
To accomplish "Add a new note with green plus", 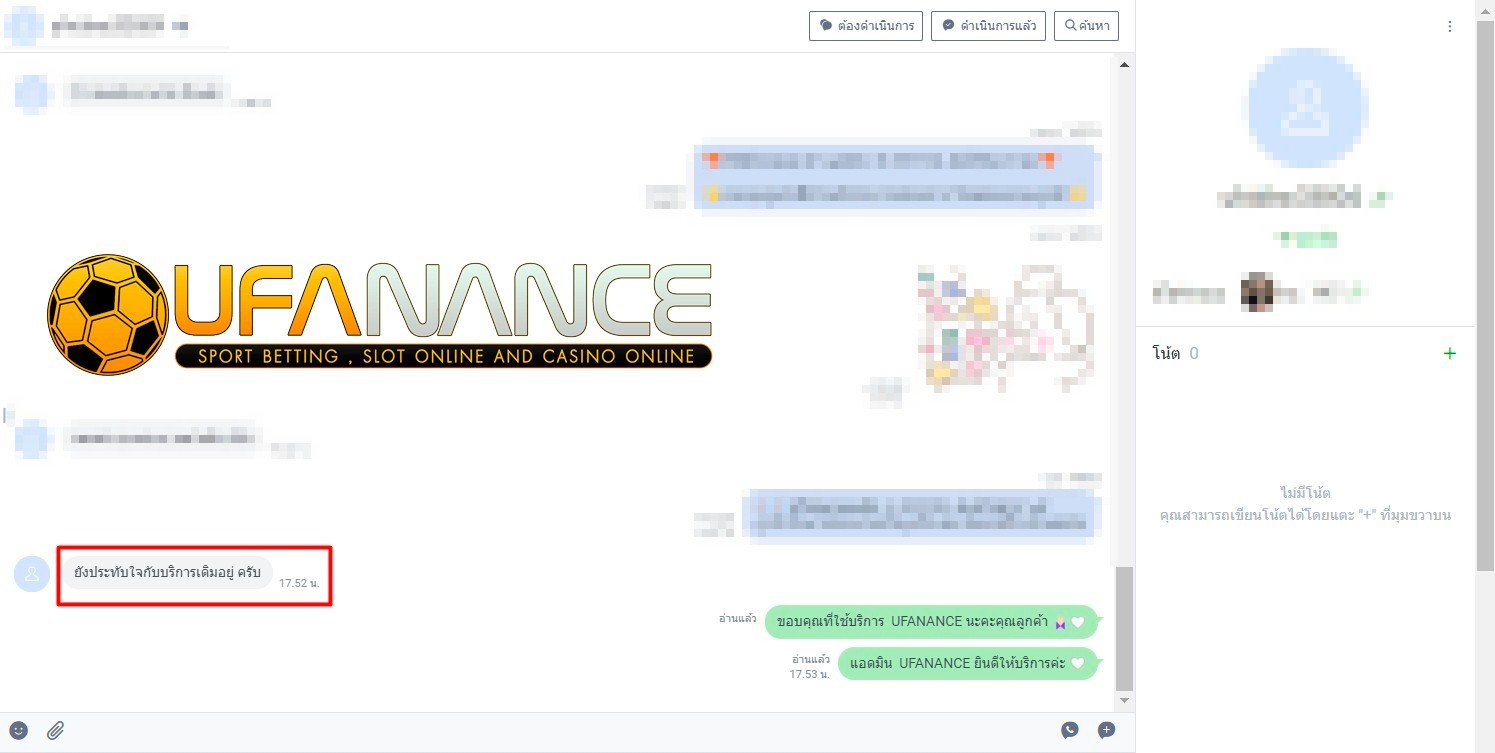I will (1450, 353).
